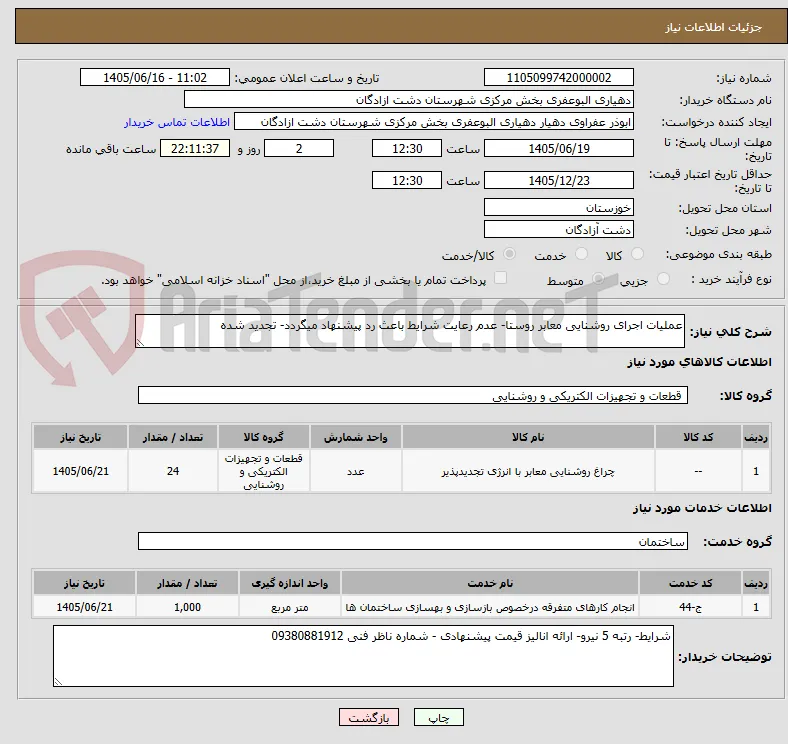Click the unit cell متر مربع

point(290,607)
